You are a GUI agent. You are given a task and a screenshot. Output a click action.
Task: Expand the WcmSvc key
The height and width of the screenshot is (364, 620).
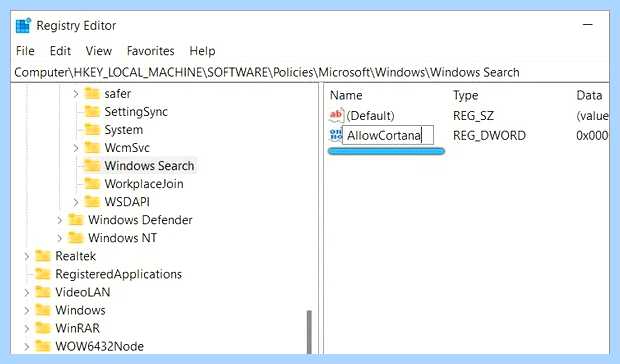(76, 148)
